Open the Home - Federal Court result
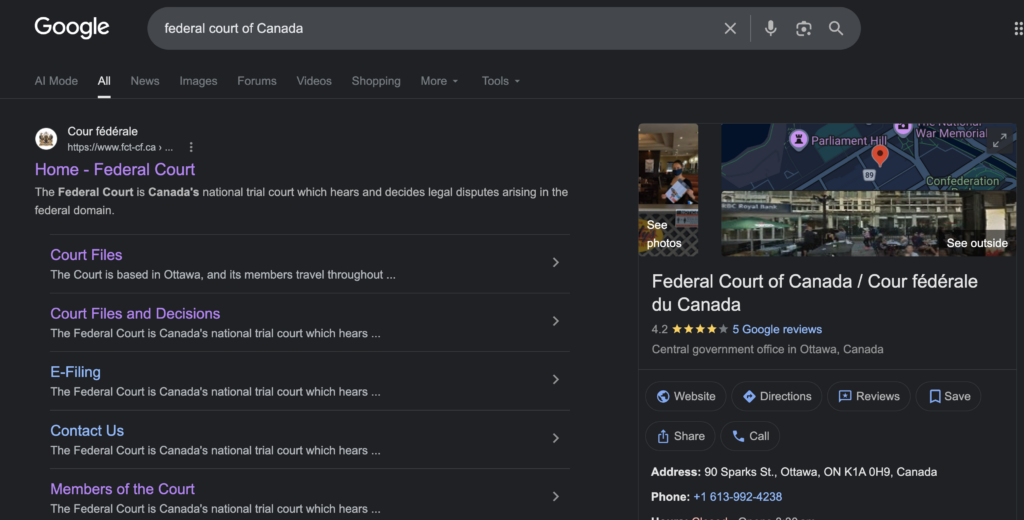 [x=115, y=169]
